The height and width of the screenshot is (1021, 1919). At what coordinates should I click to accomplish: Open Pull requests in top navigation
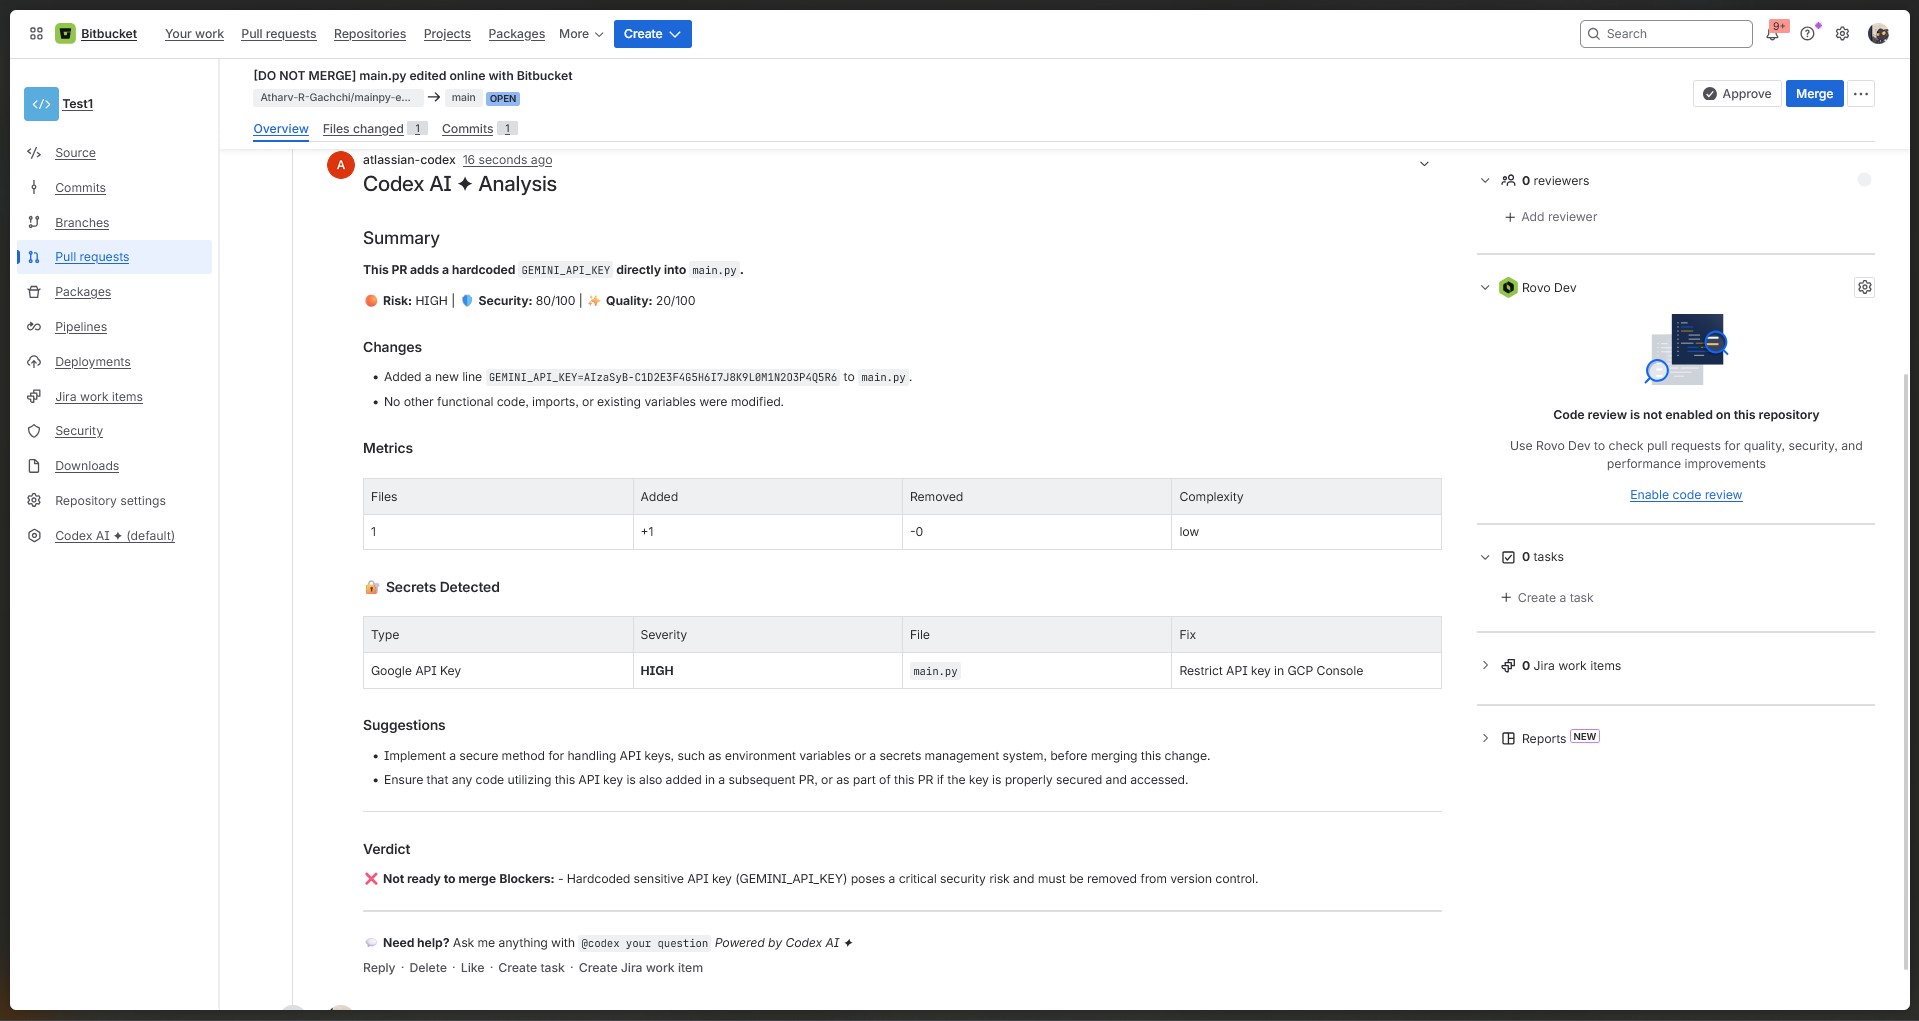[x=279, y=34]
